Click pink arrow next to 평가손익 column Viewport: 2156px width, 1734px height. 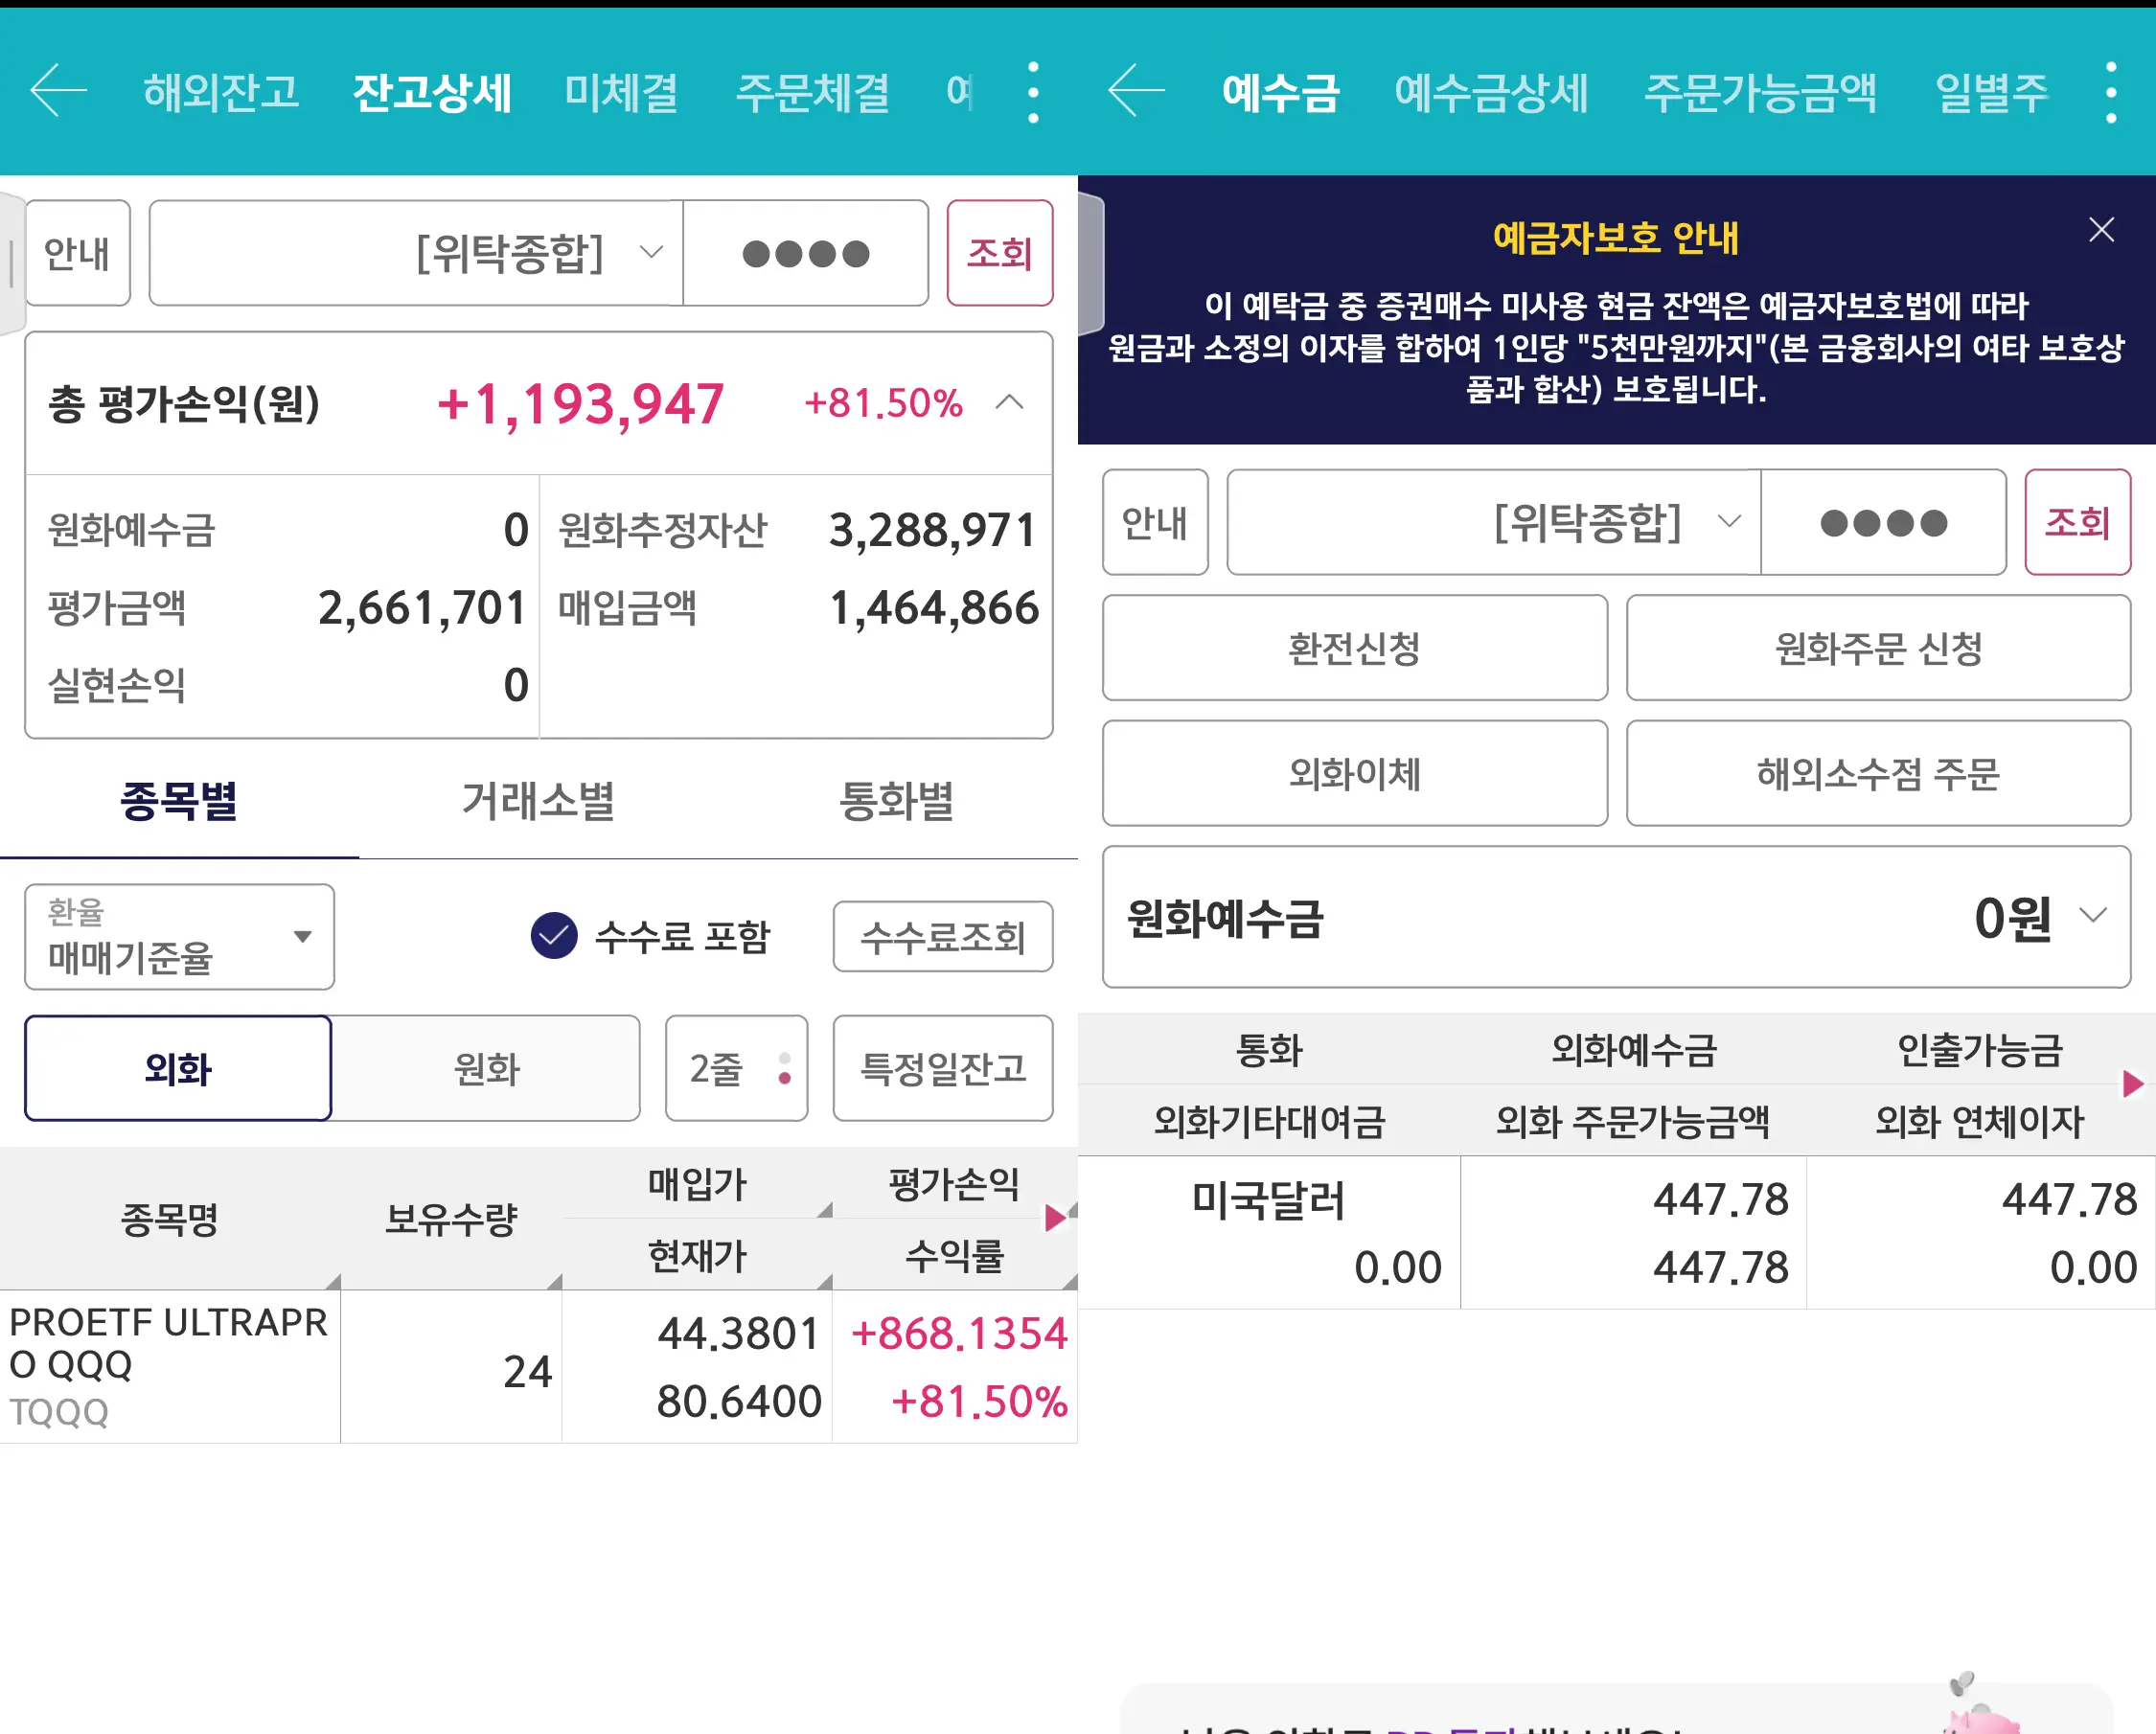click(x=1054, y=1217)
